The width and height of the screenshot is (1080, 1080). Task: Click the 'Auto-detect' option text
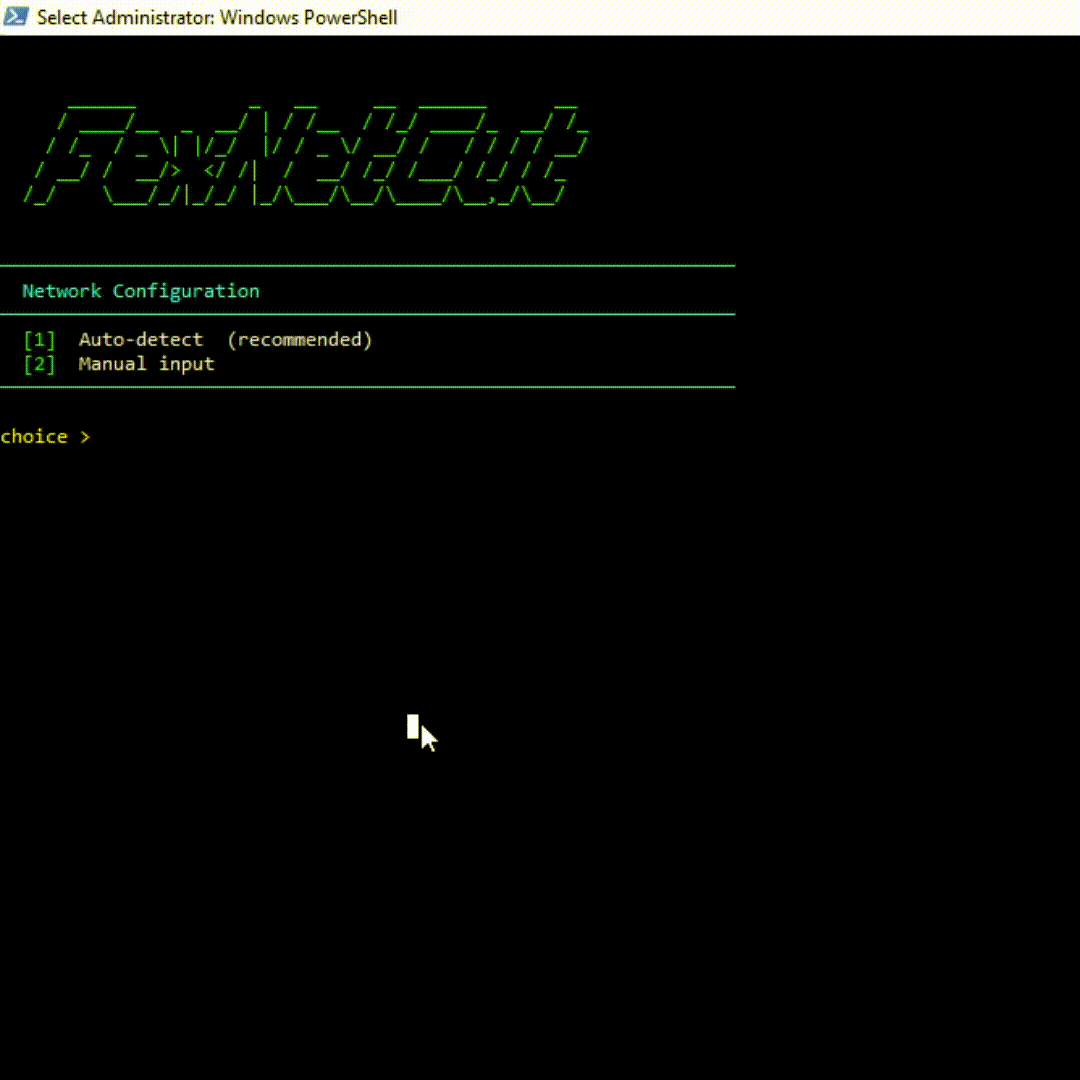pos(141,340)
